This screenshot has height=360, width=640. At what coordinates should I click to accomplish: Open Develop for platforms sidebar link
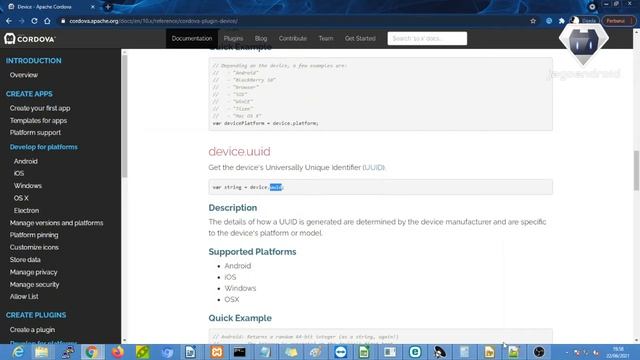coord(44,147)
